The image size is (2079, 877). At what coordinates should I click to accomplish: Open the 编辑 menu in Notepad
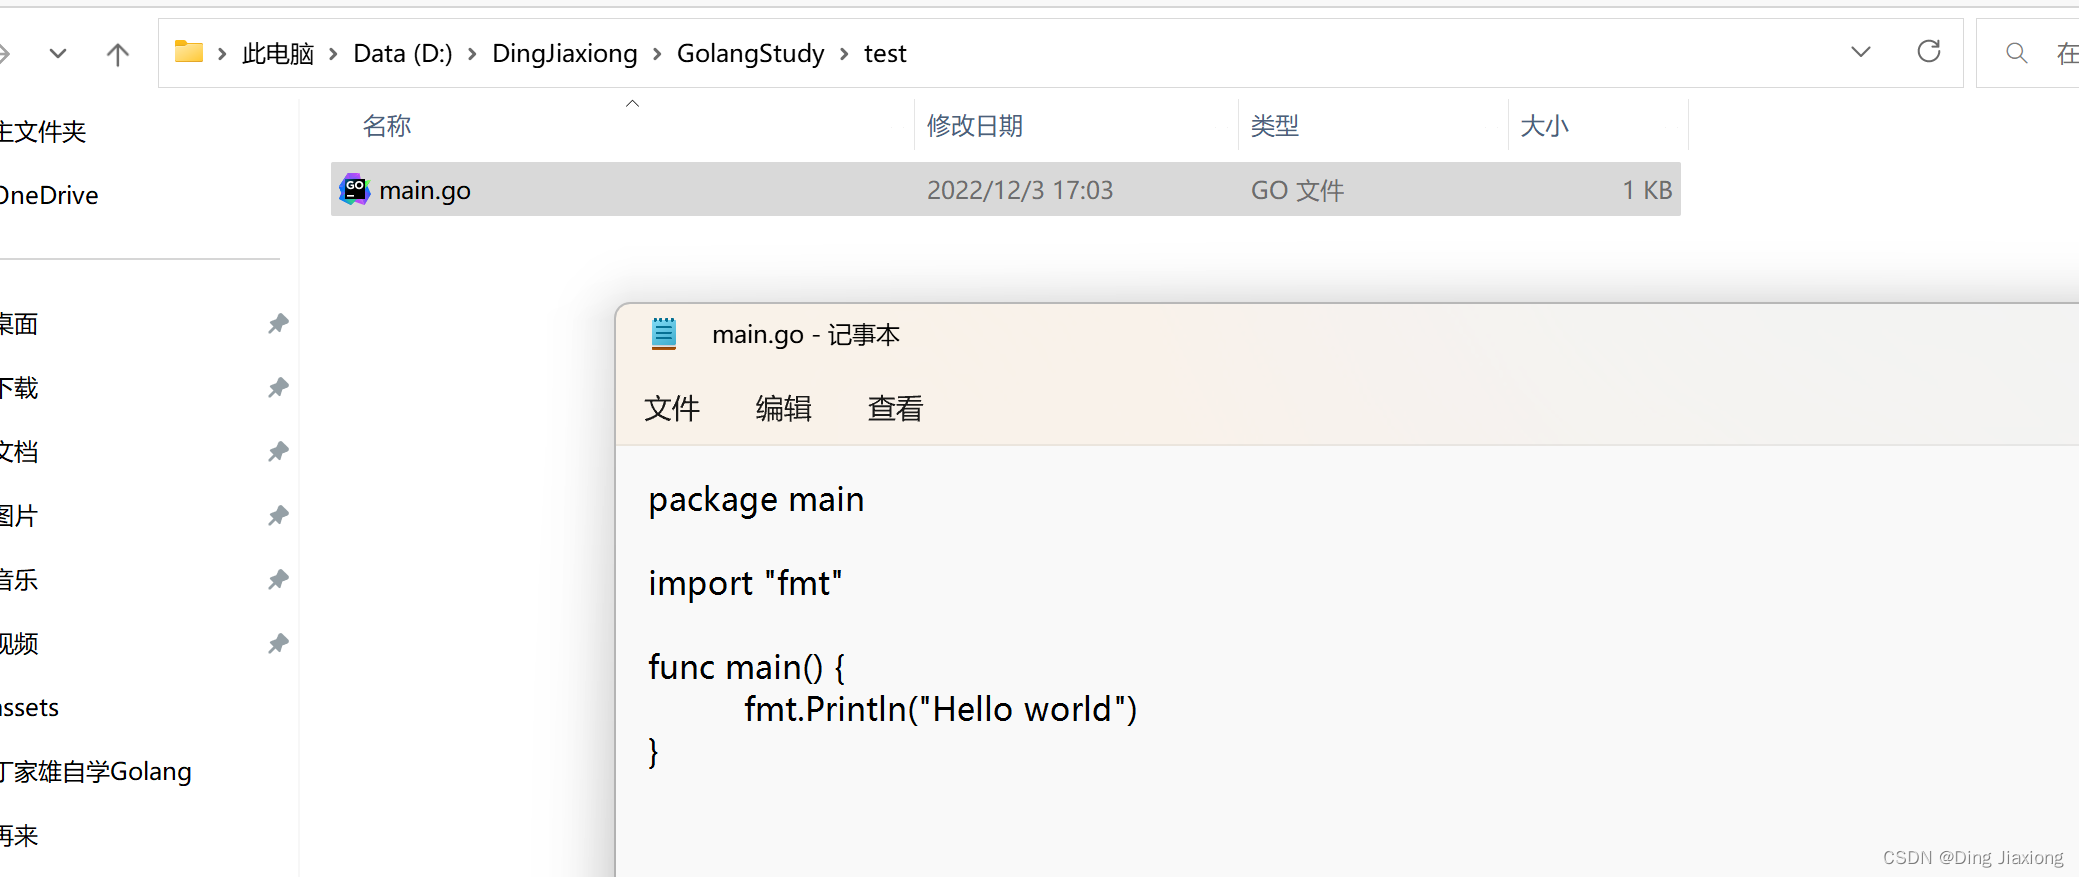click(x=784, y=408)
